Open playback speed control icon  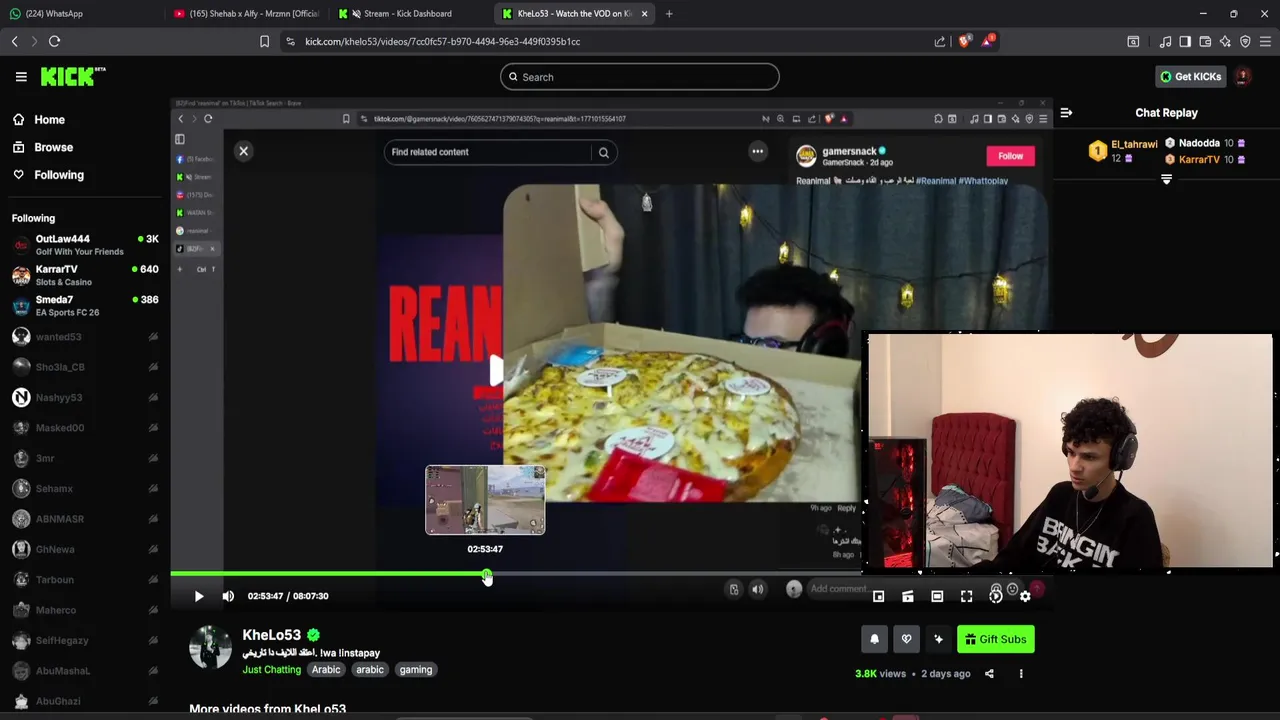(x=996, y=596)
